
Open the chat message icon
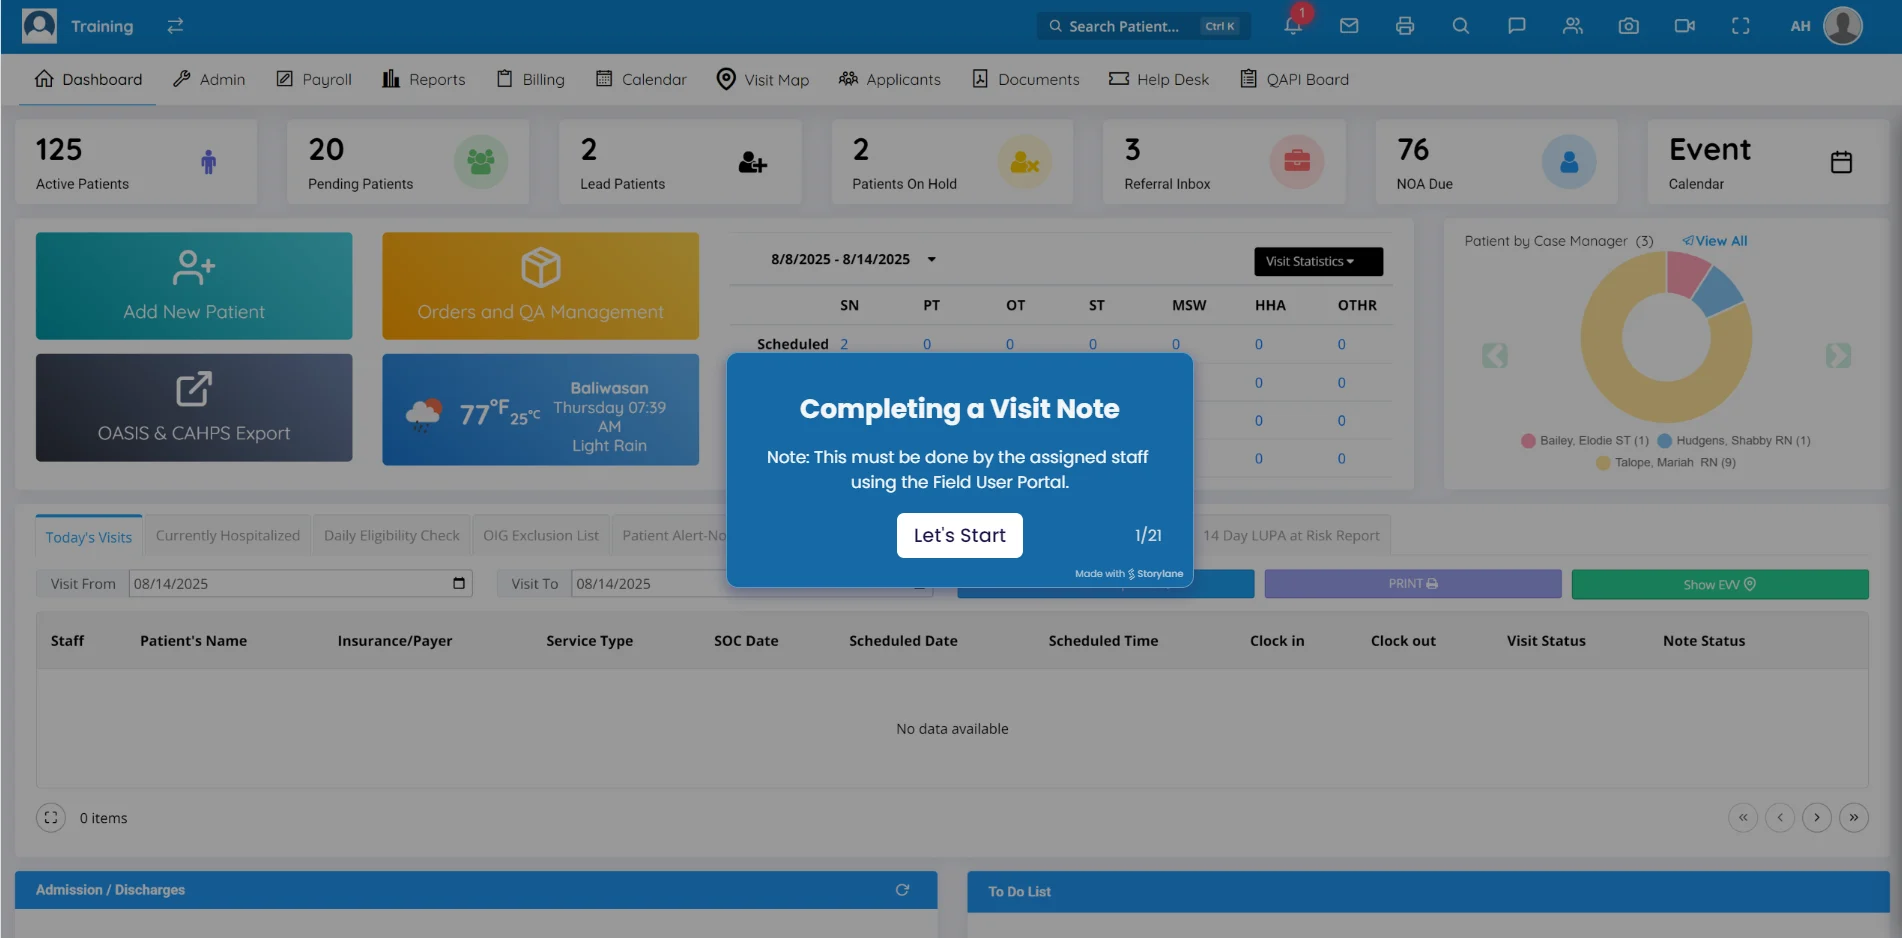tap(1517, 26)
